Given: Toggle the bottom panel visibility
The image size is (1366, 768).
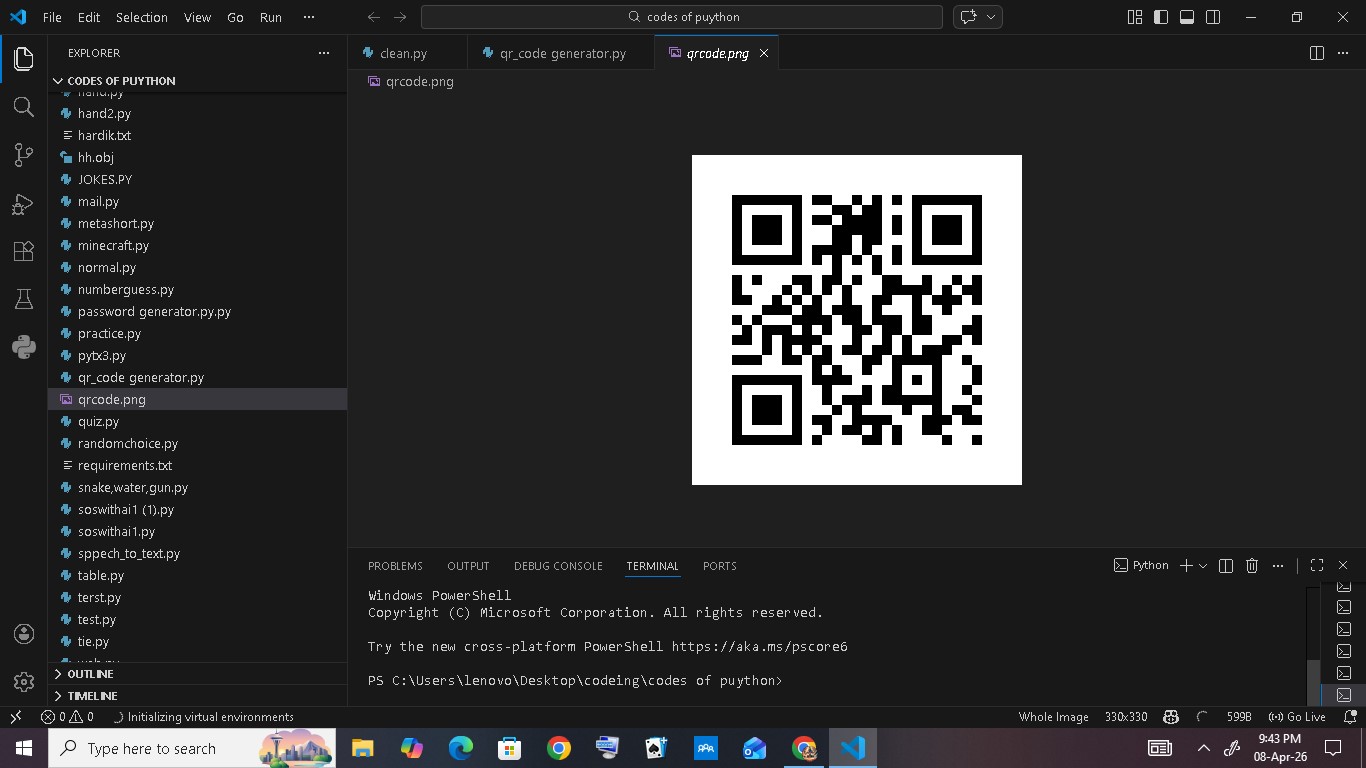Looking at the screenshot, I should [x=1187, y=17].
